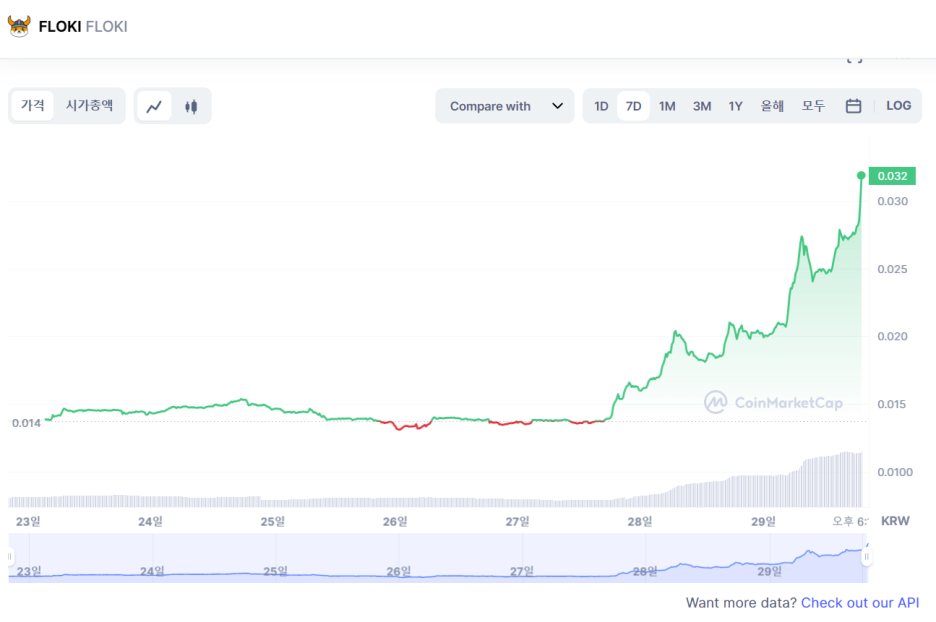Click the 0.0100 y-axis value
The width and height of the screenshot is (936, 622).
tap(895, 472)
